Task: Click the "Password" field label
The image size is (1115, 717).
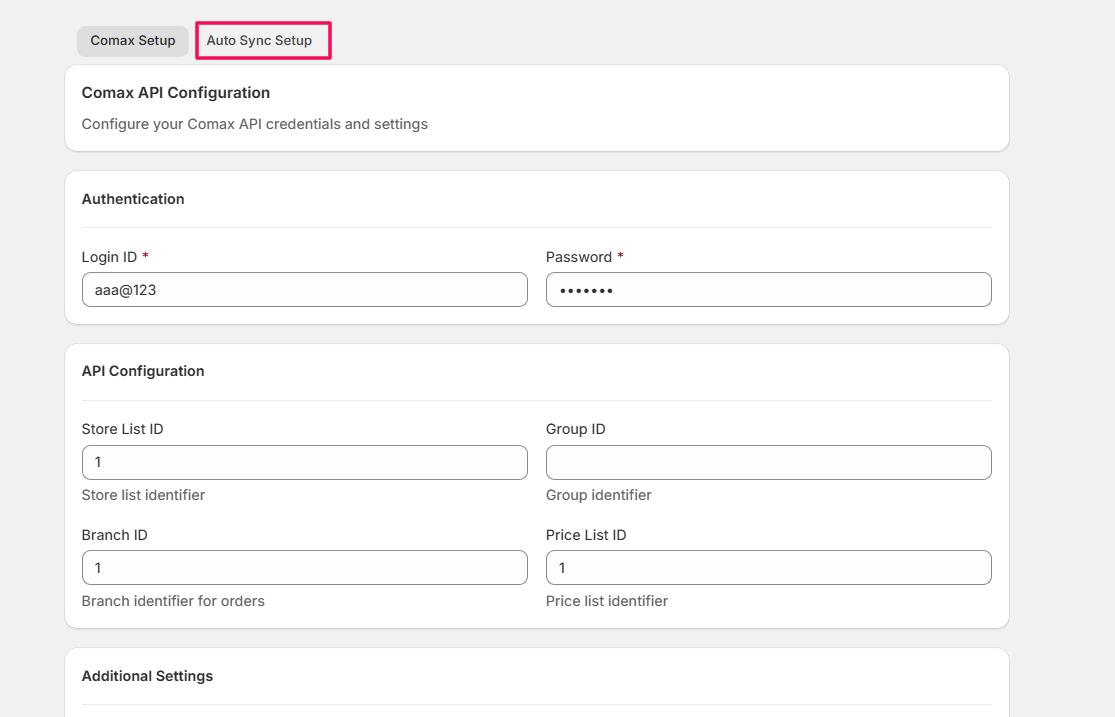Action: pos(578,257)
